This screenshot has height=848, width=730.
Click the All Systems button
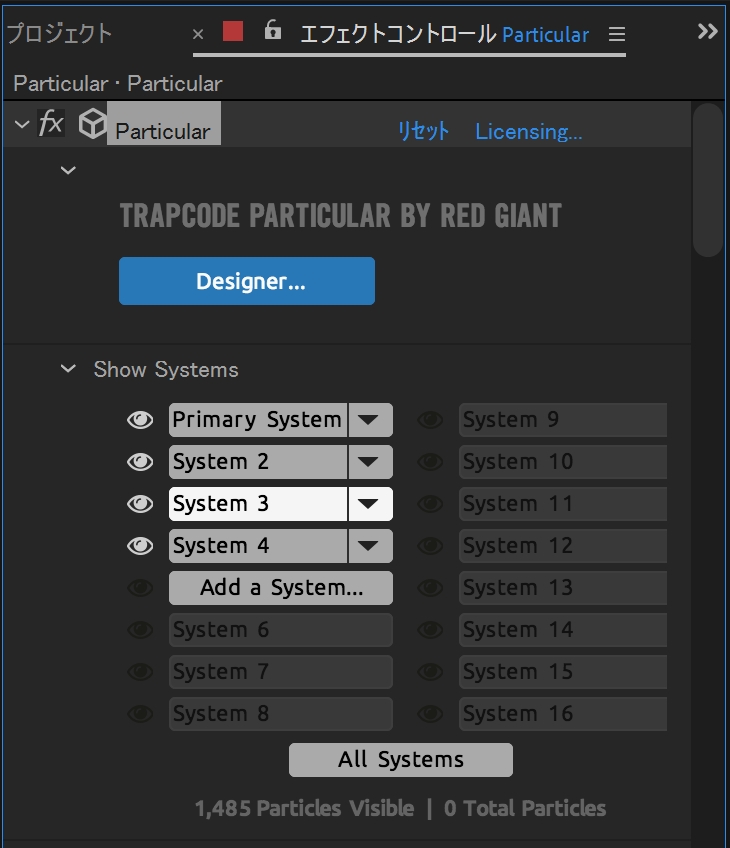coord(400,759)
